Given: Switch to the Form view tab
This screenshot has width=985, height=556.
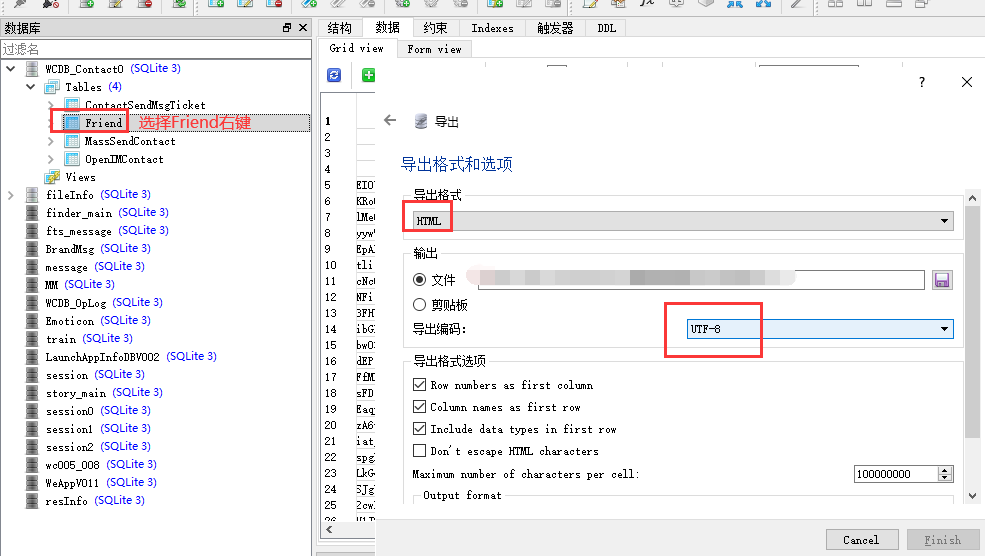Looking at the screenshot, I should 434,48.
